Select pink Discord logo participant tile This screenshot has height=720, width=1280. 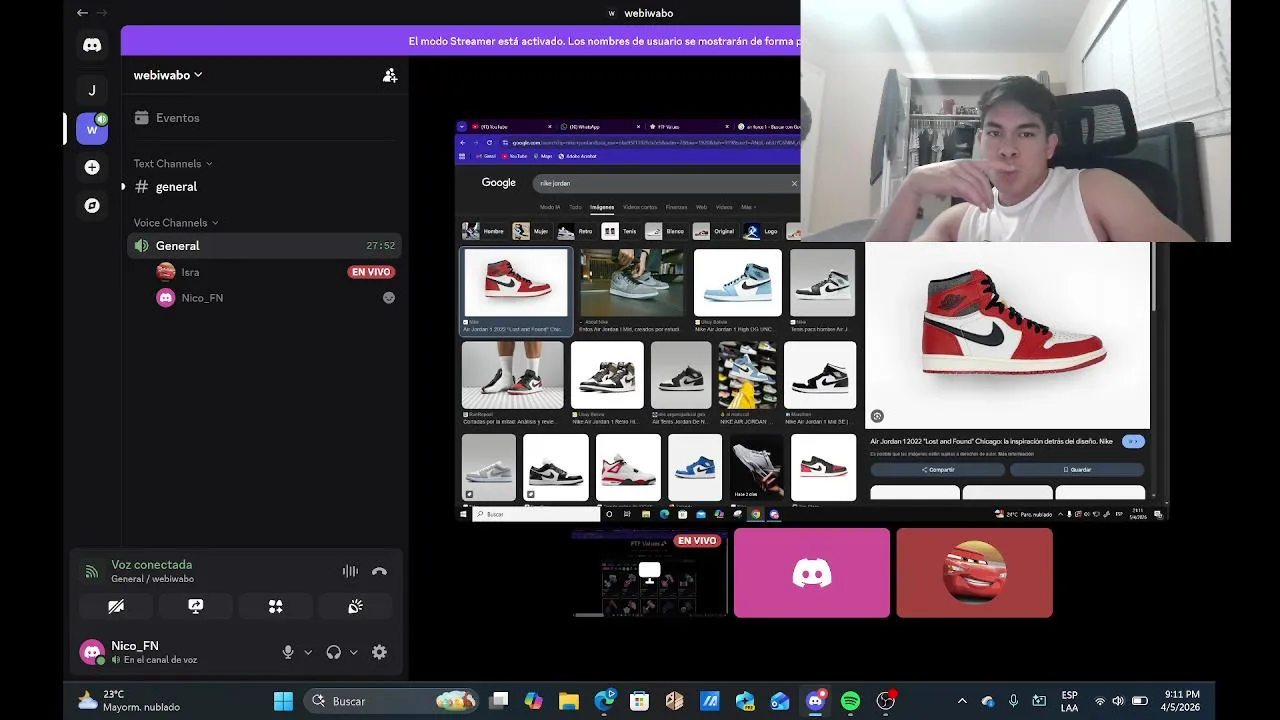[812, 573]
